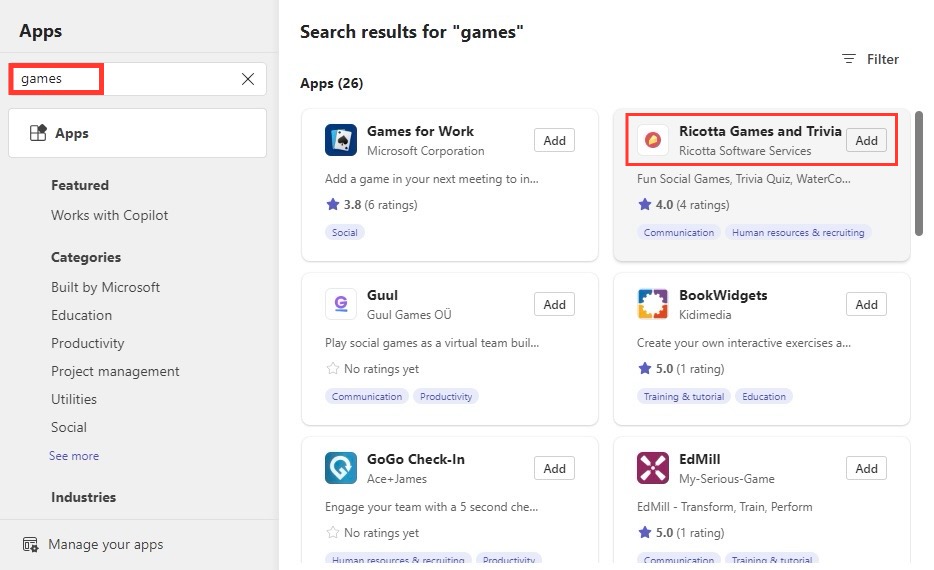934x570 pixels.
Task: Add the BookWidgets app
Action: click(866, 304)
